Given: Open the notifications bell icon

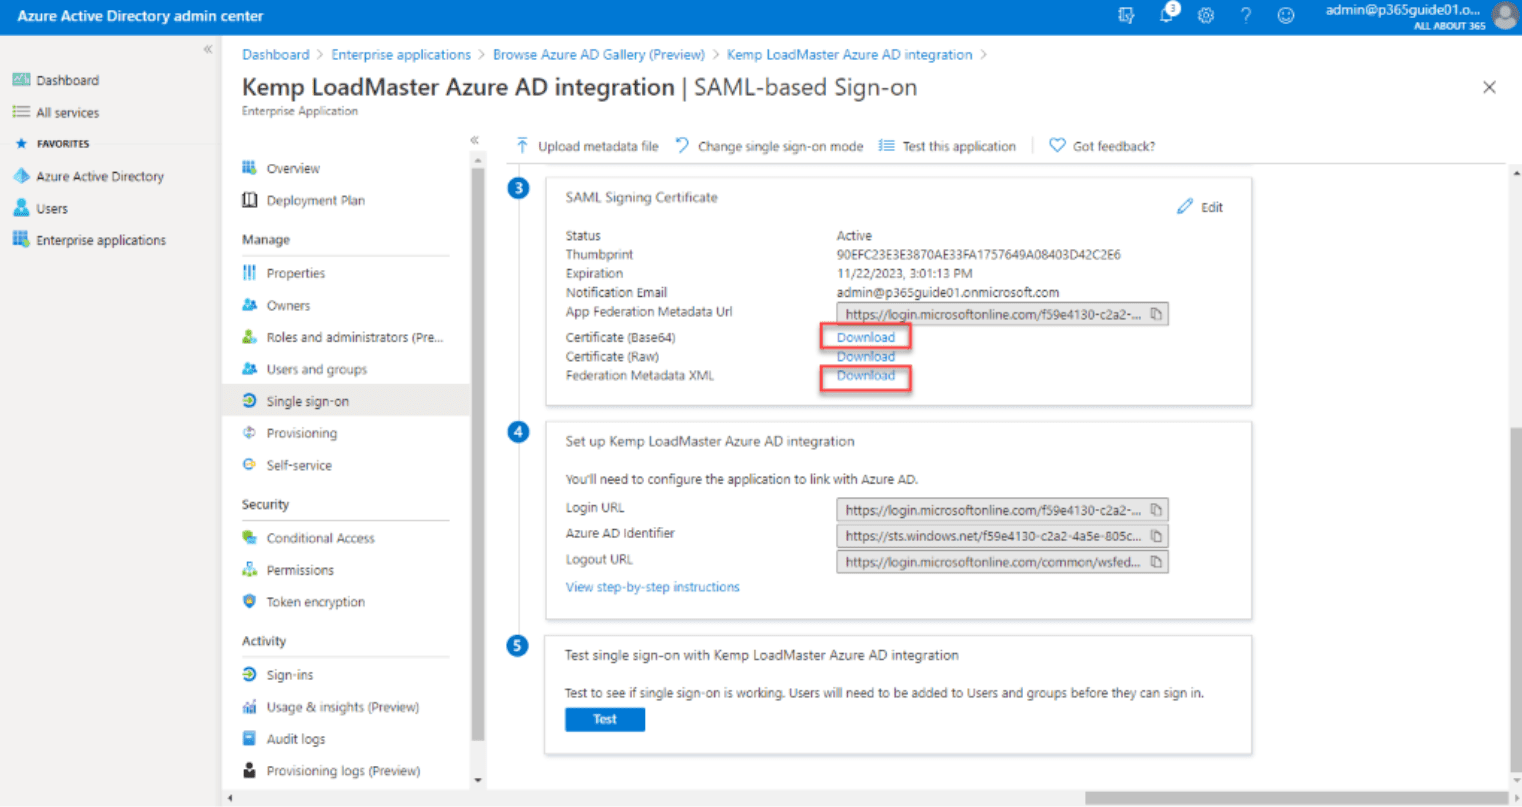Looking at the screenshot, I should [x=1166, y=15].
